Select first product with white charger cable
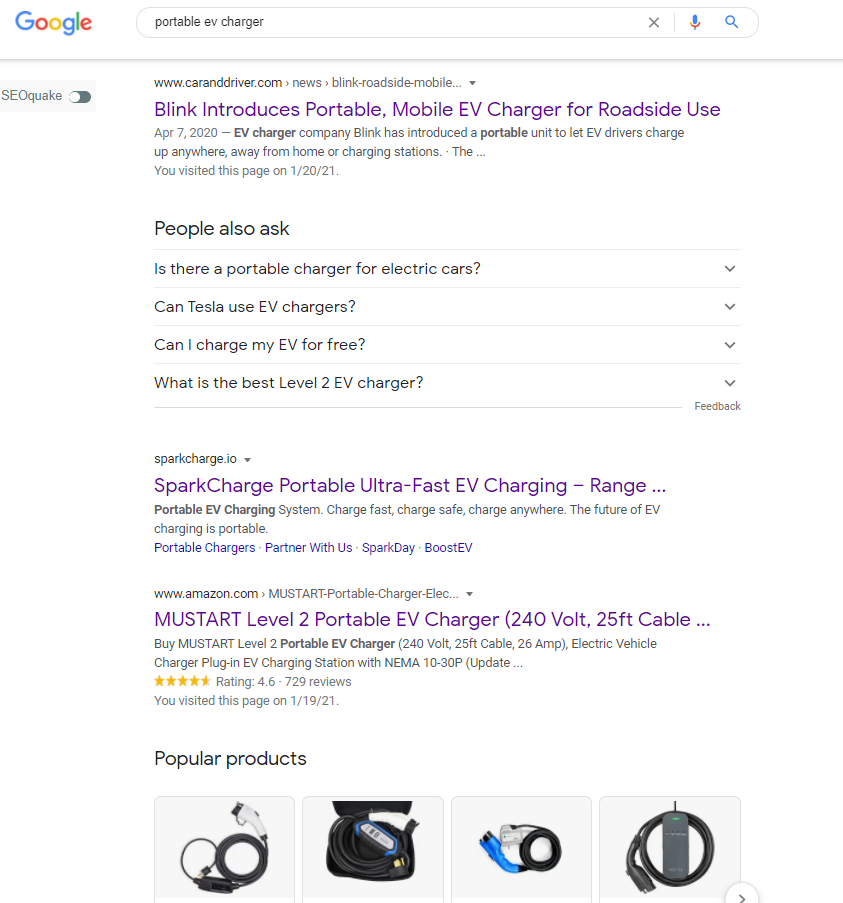The image size is (843, 903). (x=225, y=849)
